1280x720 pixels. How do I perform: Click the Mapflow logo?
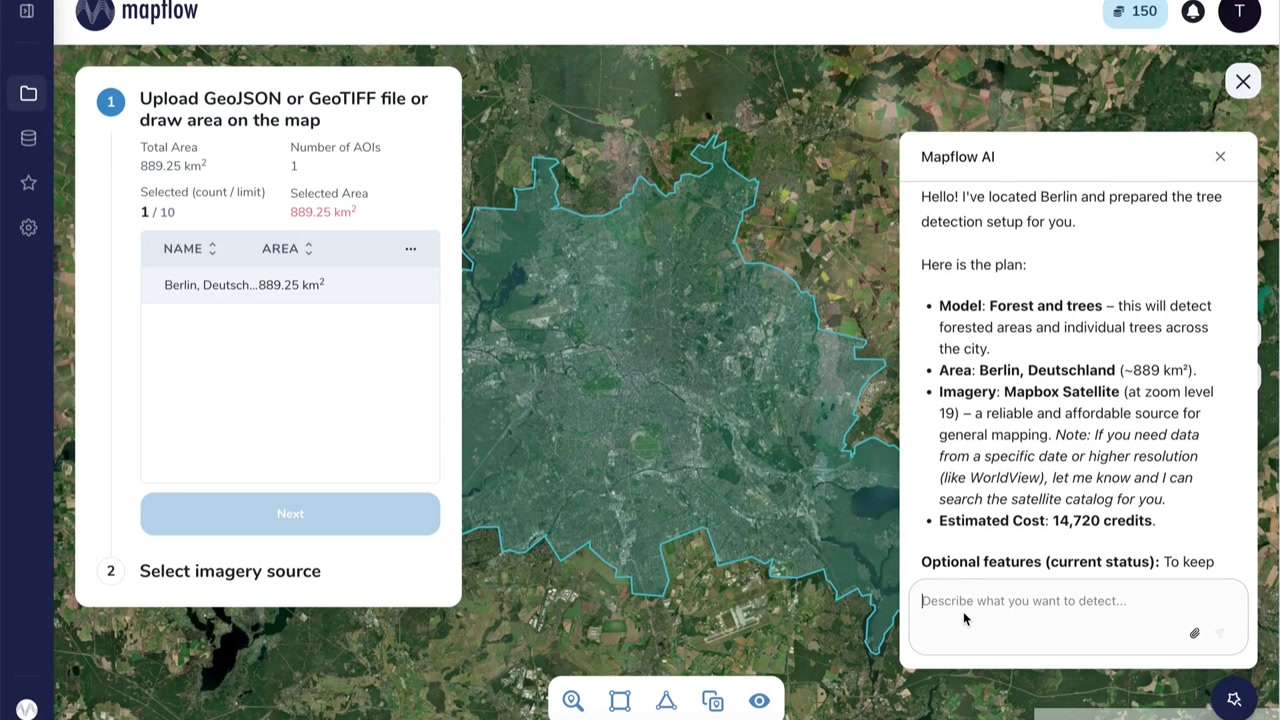[137, 13]
